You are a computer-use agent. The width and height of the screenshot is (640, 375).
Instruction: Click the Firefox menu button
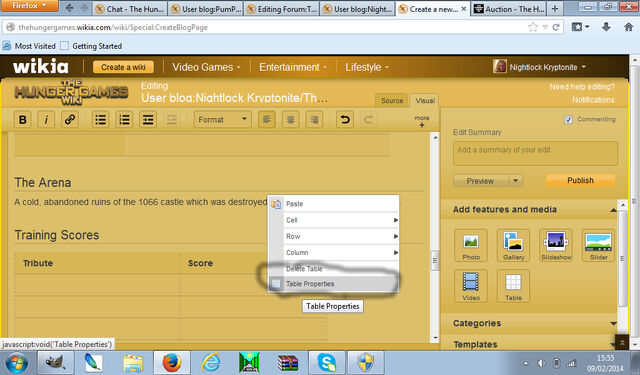29,6
